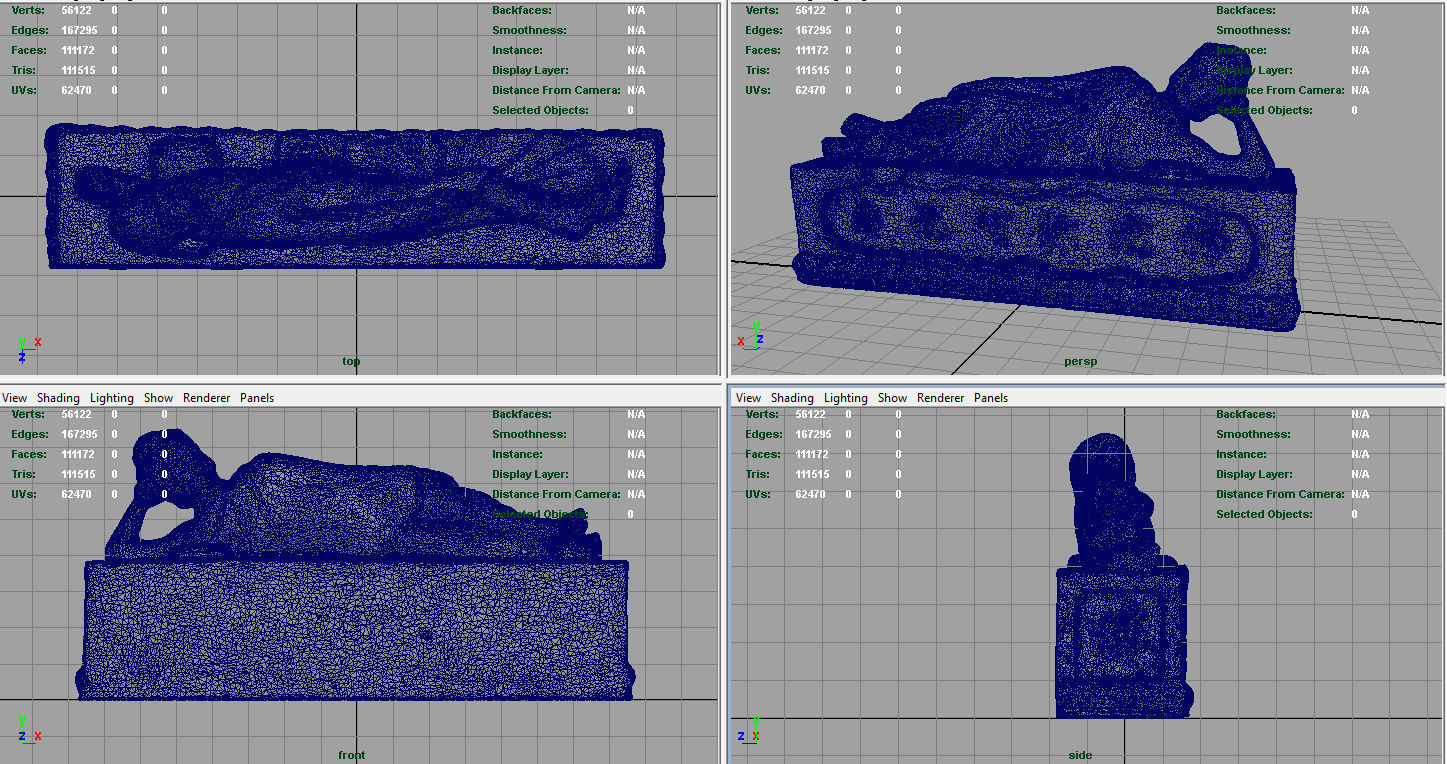Viewport: 1447px width, 764px height.
Task: Open the Panels menu in the side panel
Action: point(991,398)
